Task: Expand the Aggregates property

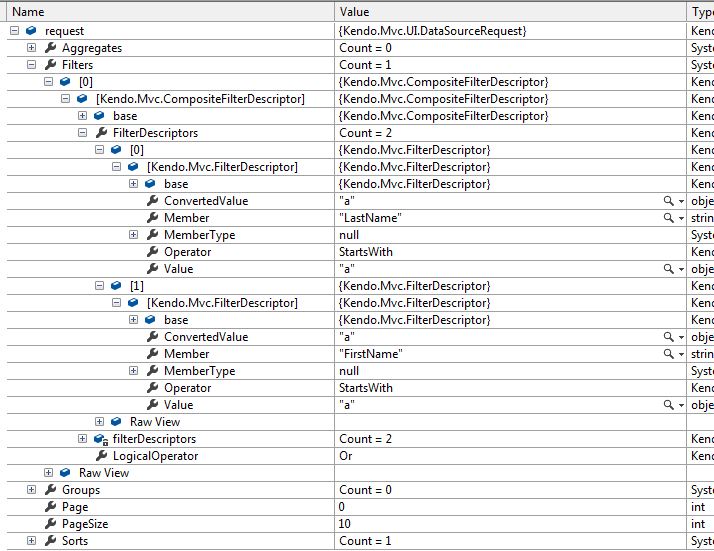Action: (31, 47)
